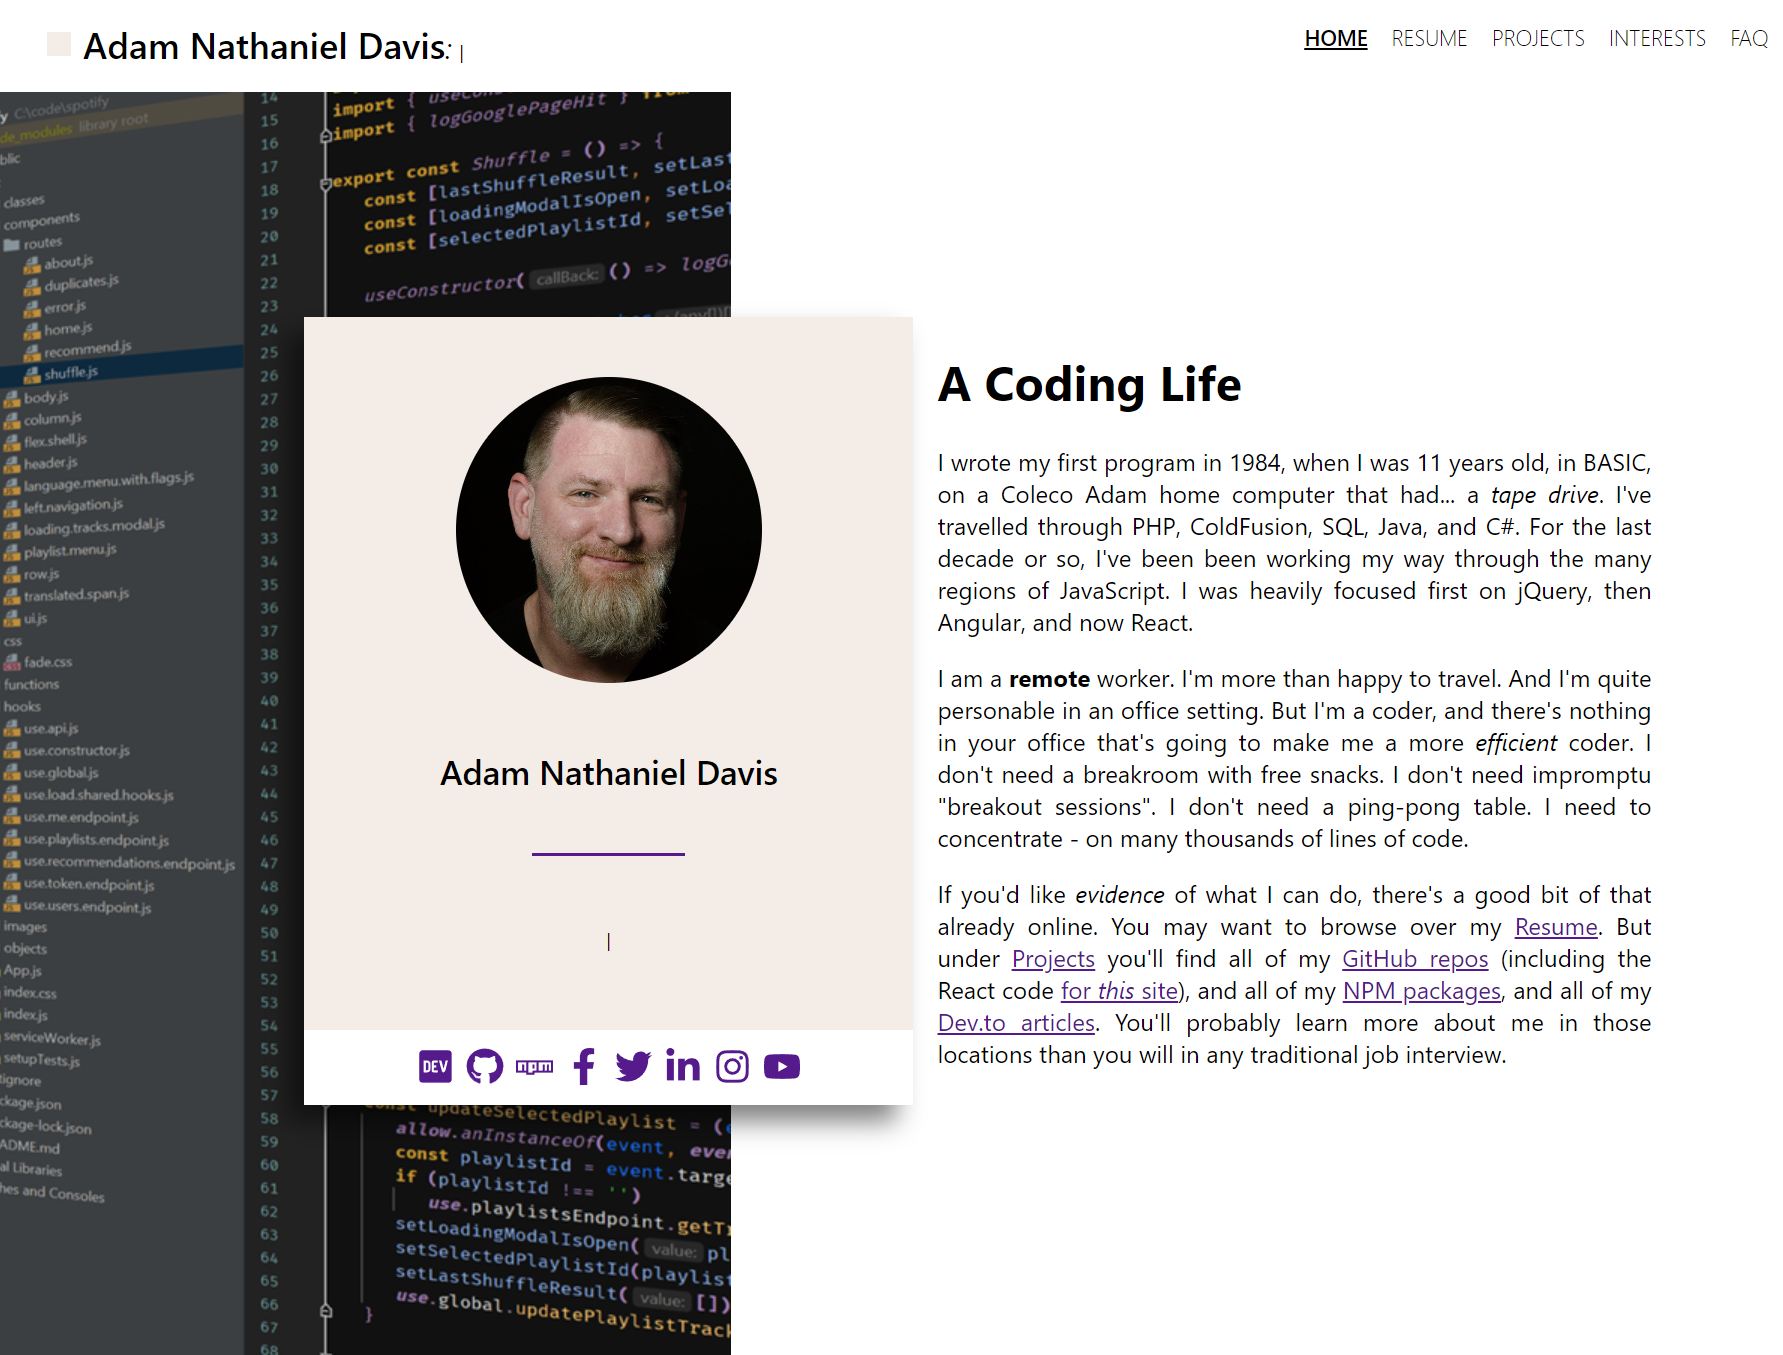1783x1355 pixels.
Task: Click the circular profile portrait photo
Action: pos(608,530)
